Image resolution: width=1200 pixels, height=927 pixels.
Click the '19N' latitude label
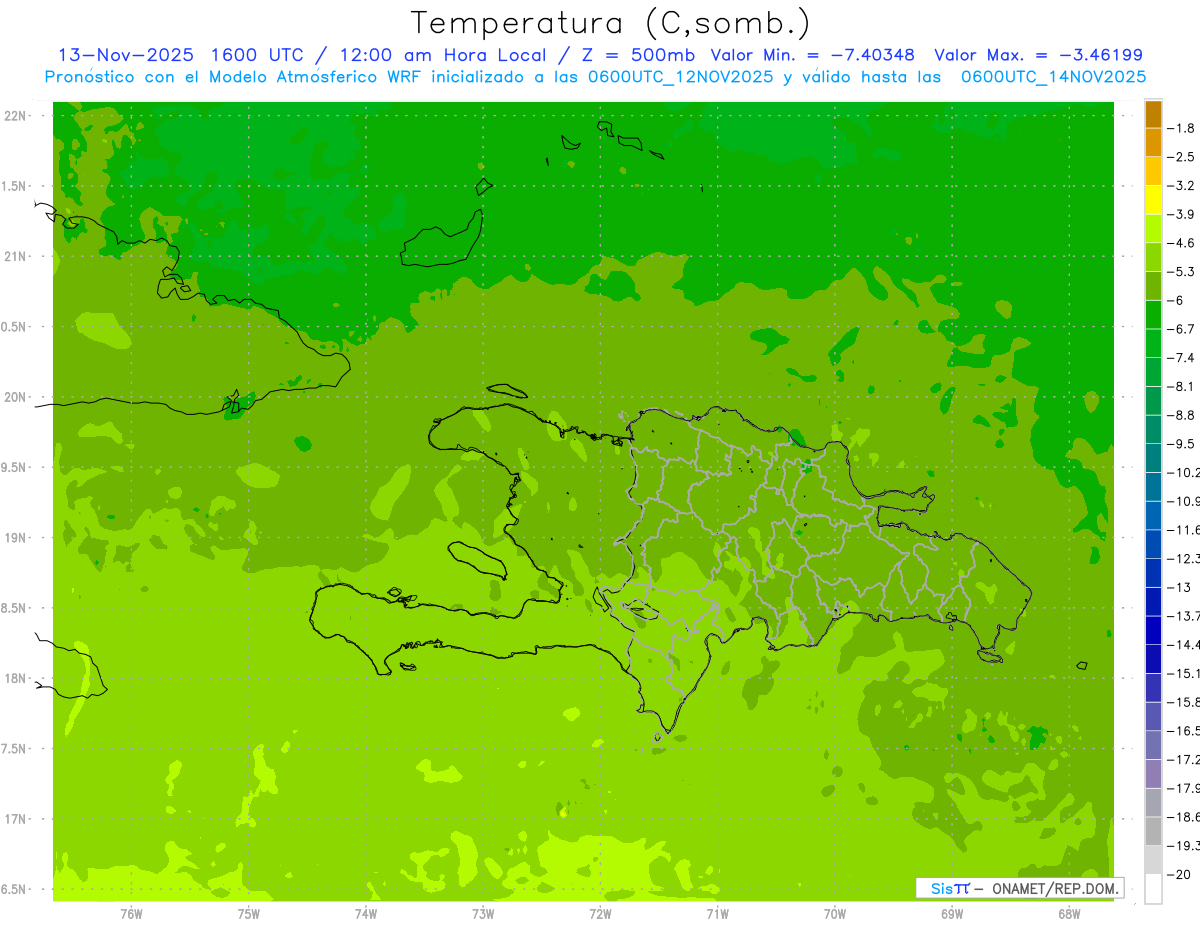[16, 538]
